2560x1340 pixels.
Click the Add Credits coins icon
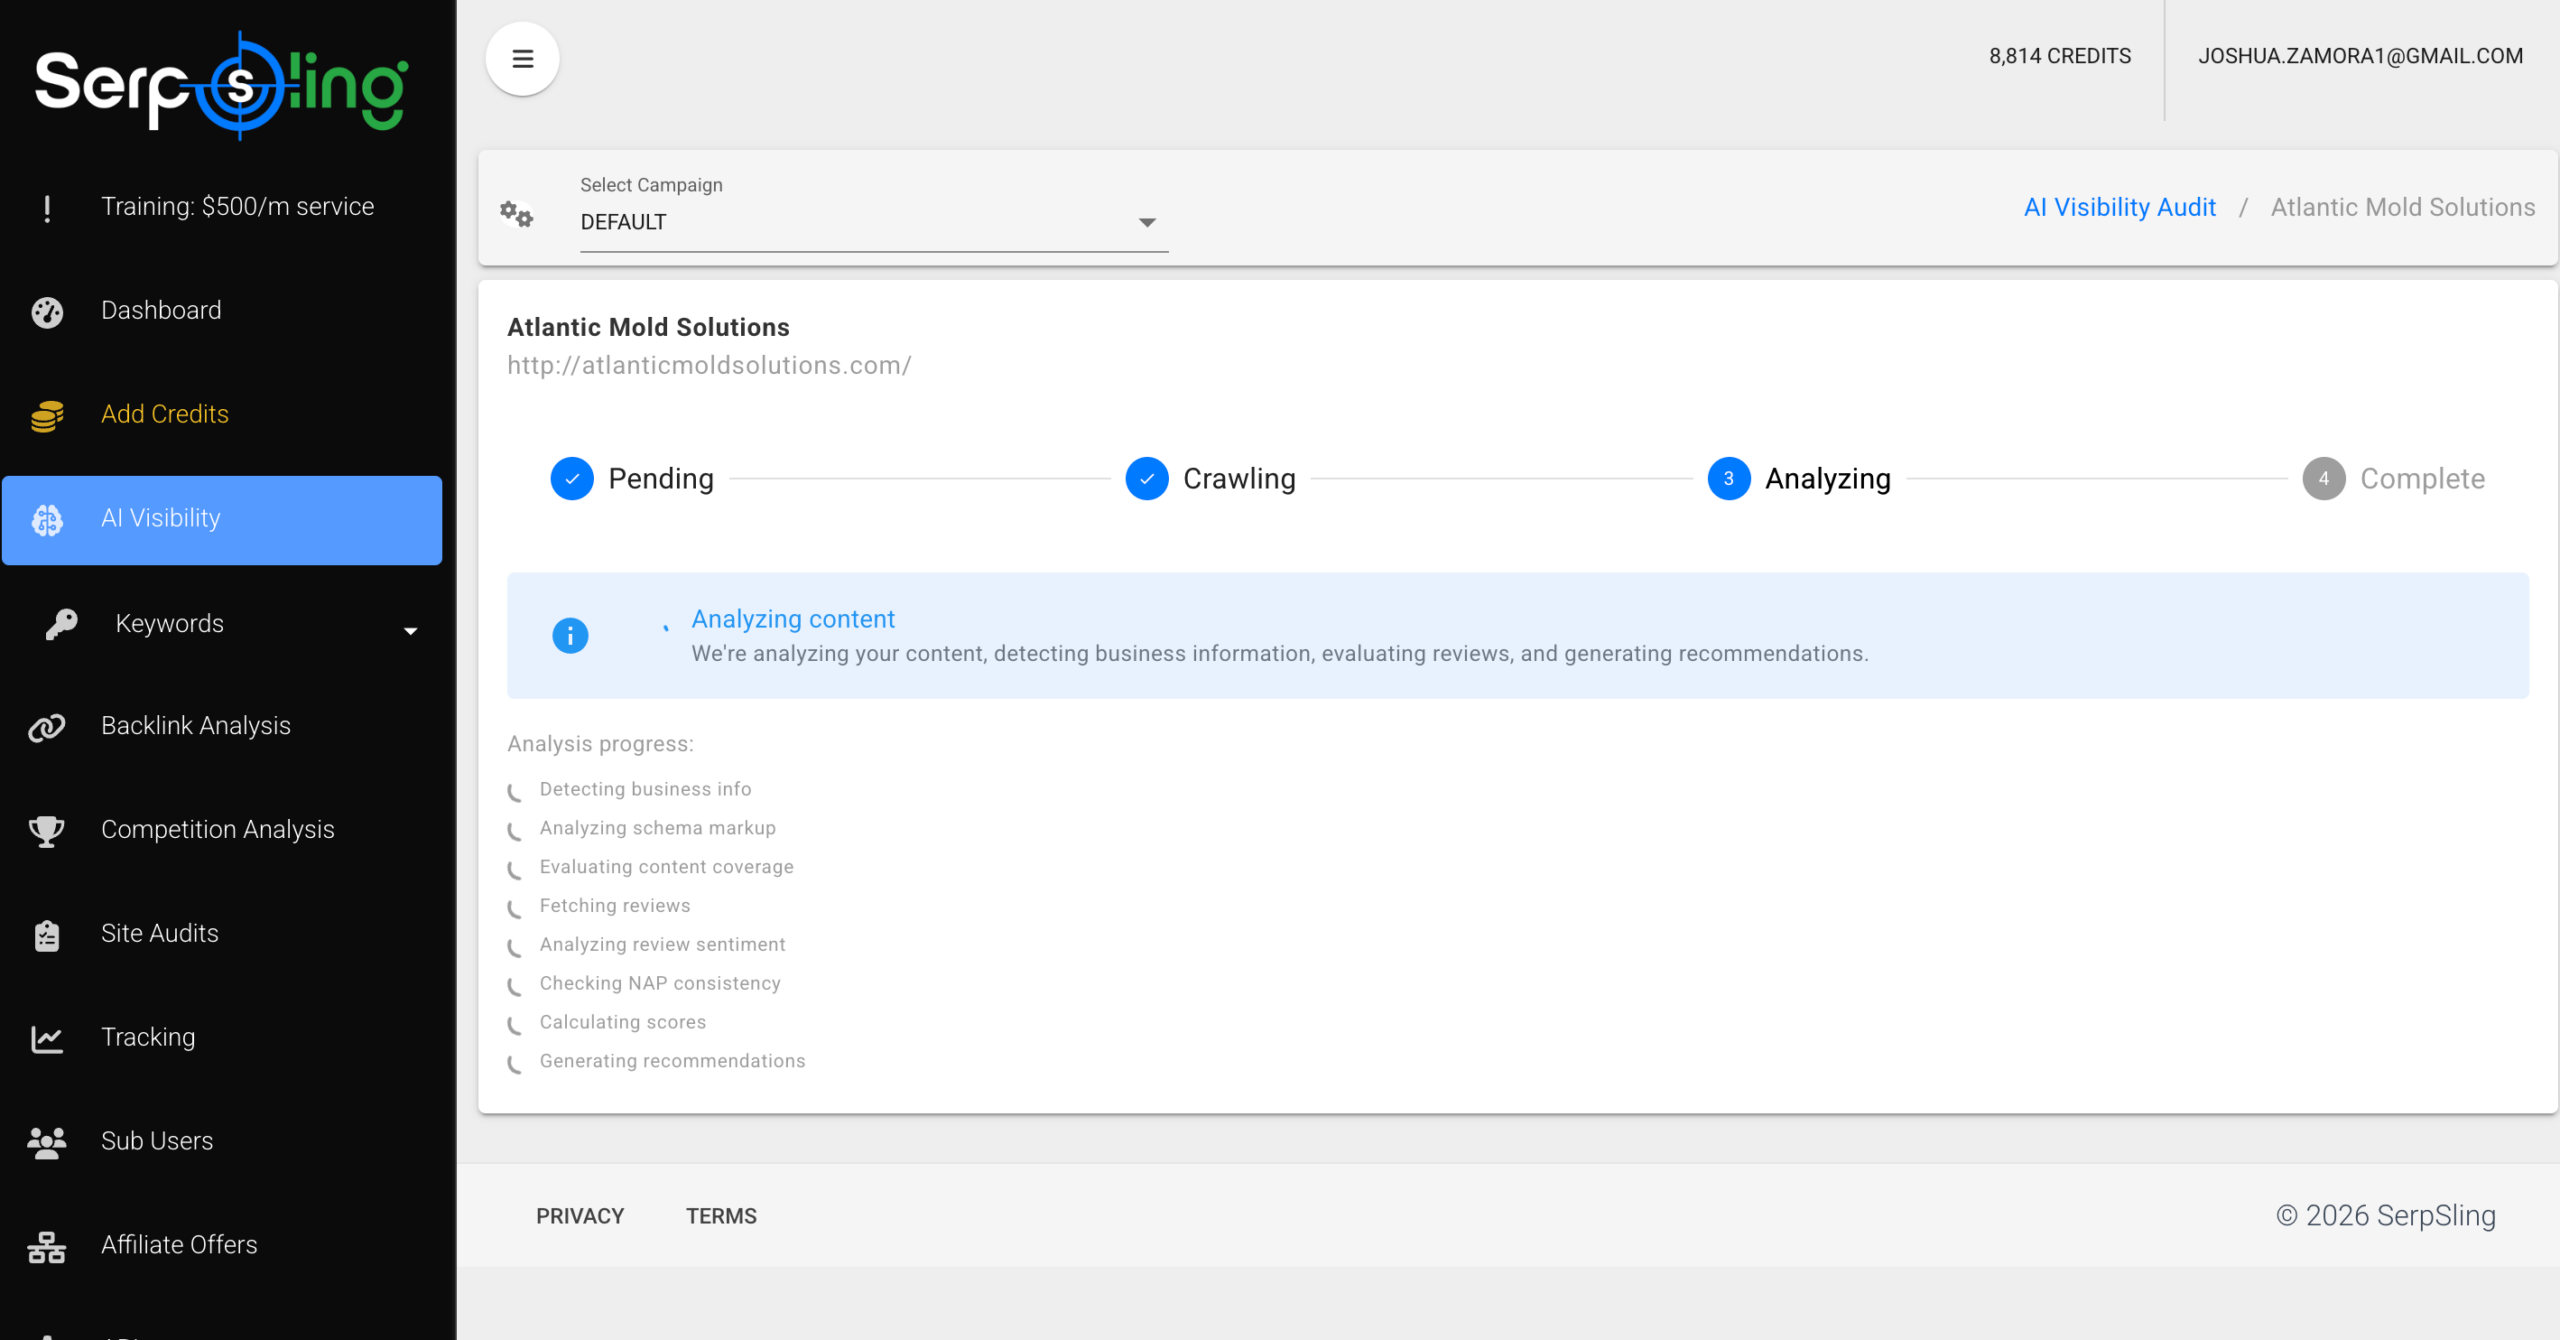tap(47, 415)
